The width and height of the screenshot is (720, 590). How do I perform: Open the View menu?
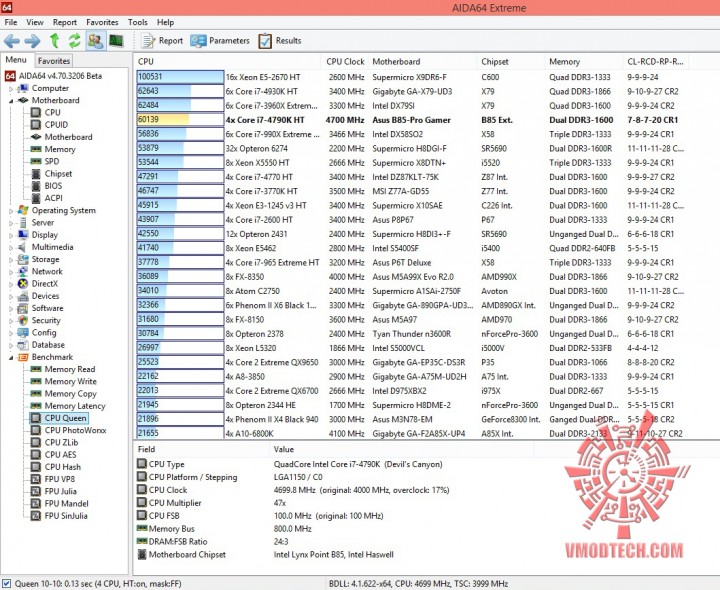click(x=35, y=22)
